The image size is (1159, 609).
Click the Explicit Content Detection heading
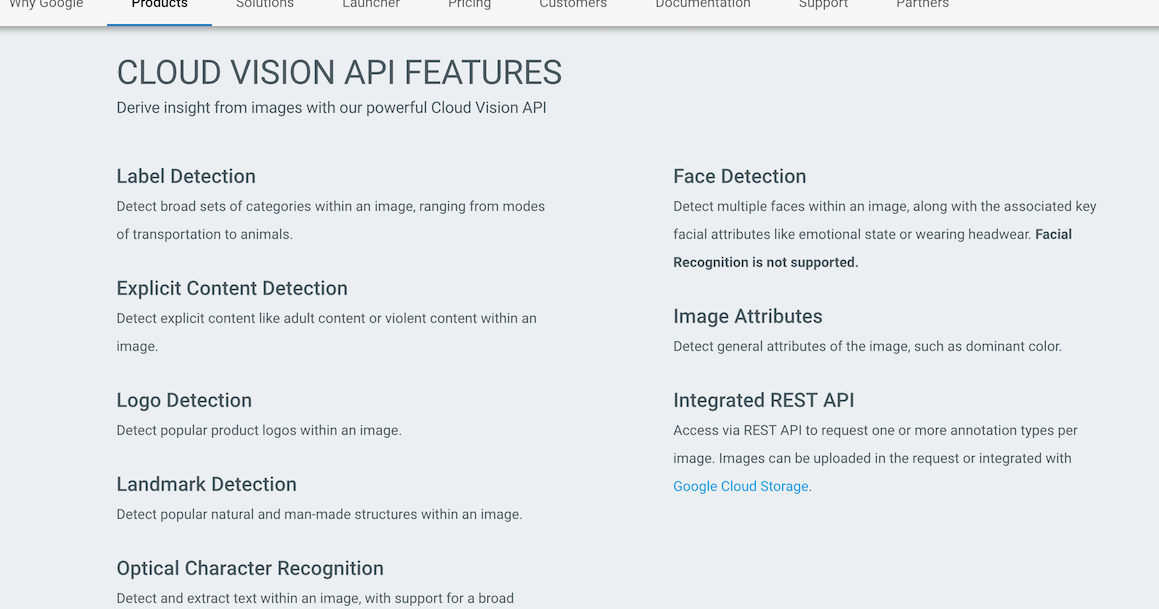pyautogui.click(x=231, y=288)
